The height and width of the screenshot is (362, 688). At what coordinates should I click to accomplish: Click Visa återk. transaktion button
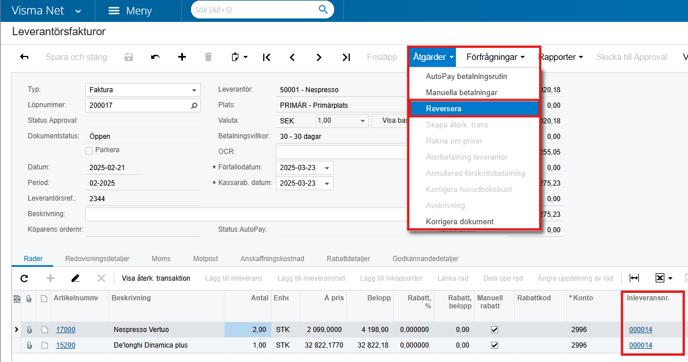pos(156,278)
